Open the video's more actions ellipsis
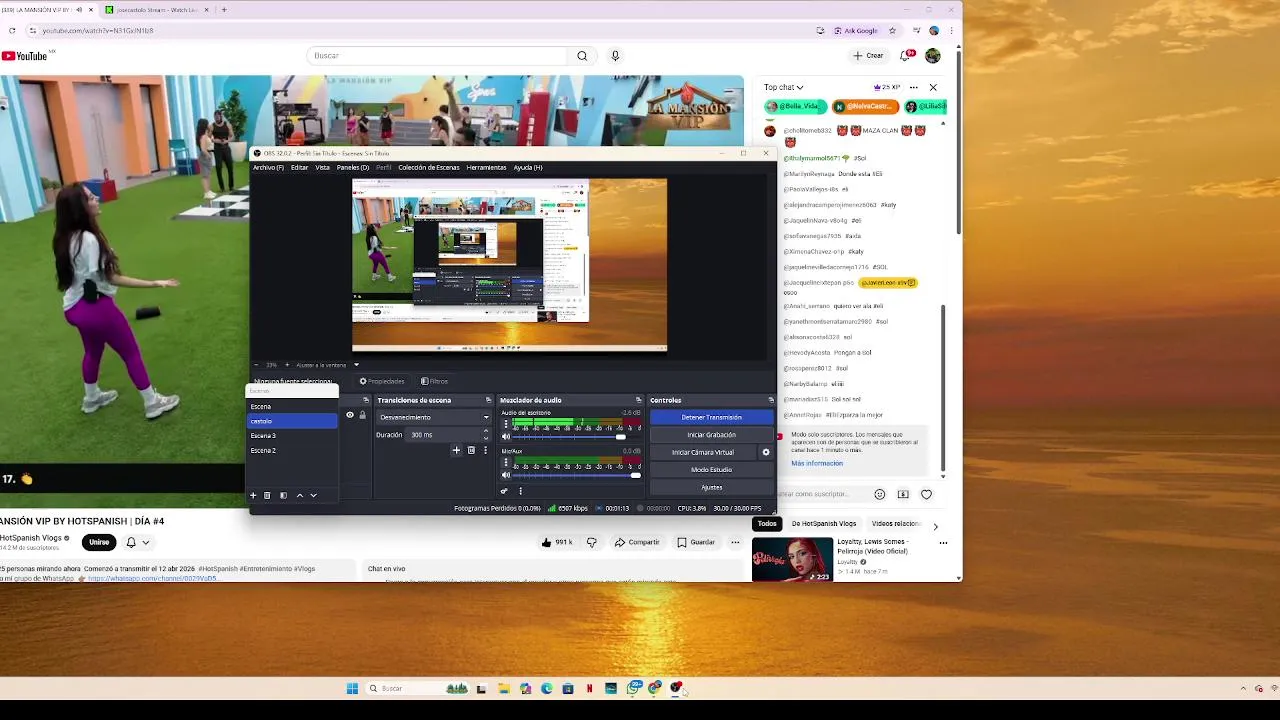This screenshot has width=1280, height=720. point(735,542)
